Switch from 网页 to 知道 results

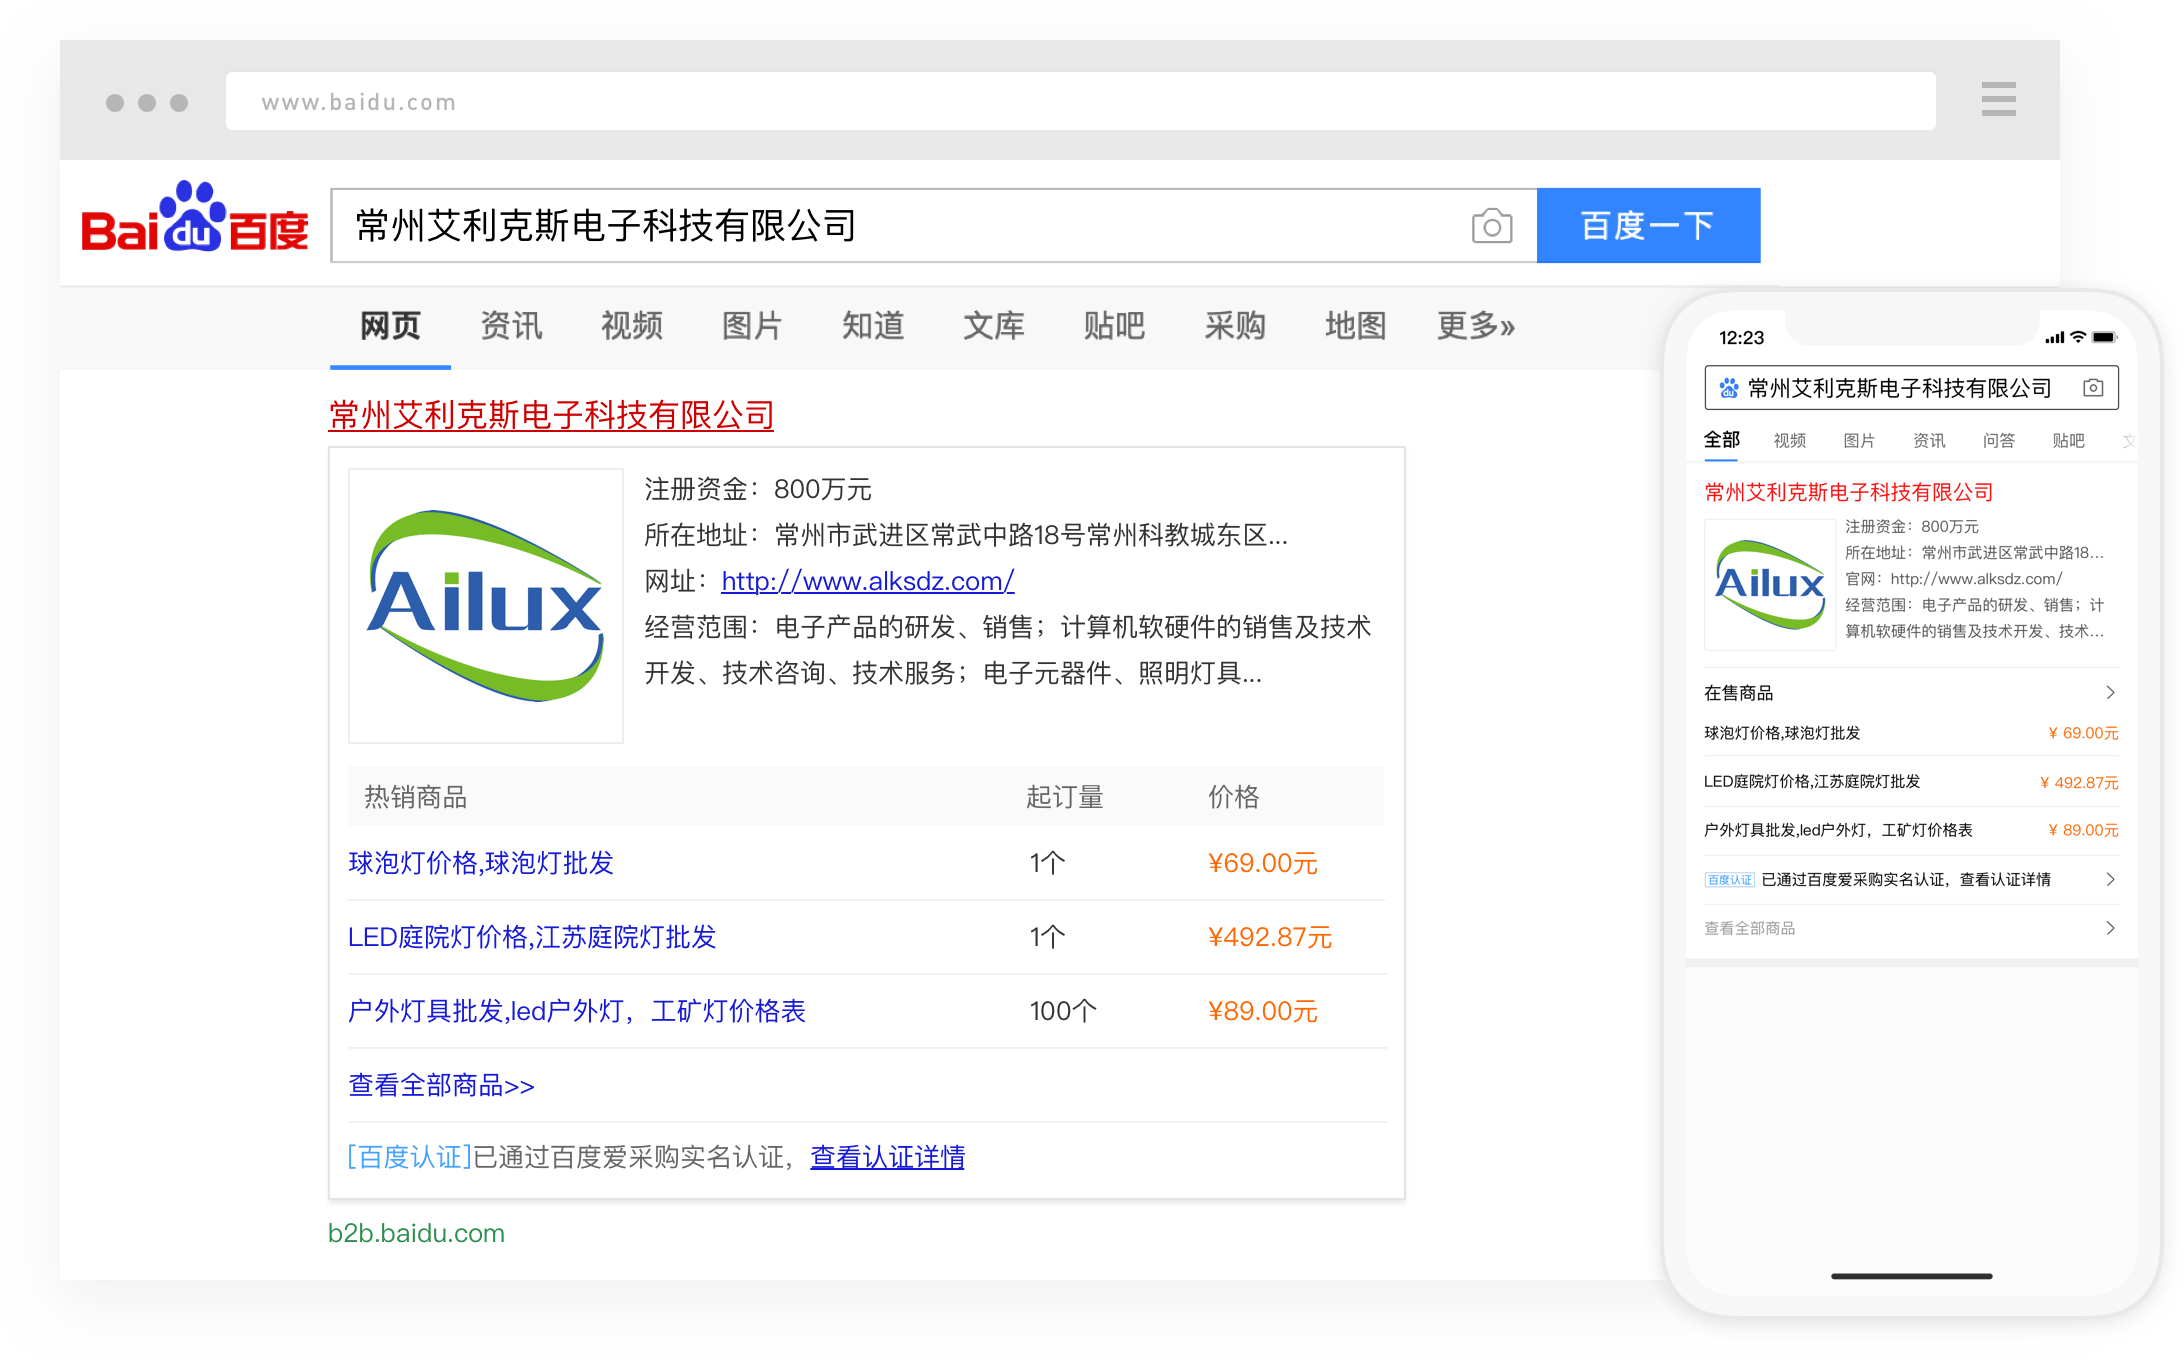click(x=872, y=326)
